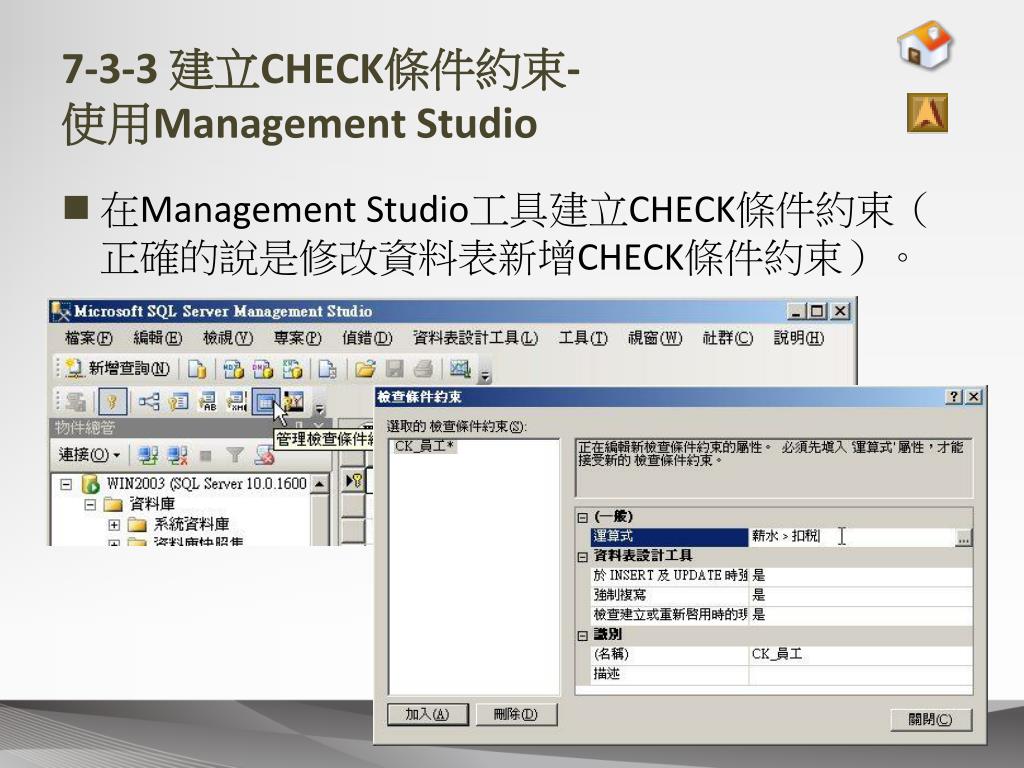
Task: Open the 偵錯(D) menu
Action: point(367,338)
